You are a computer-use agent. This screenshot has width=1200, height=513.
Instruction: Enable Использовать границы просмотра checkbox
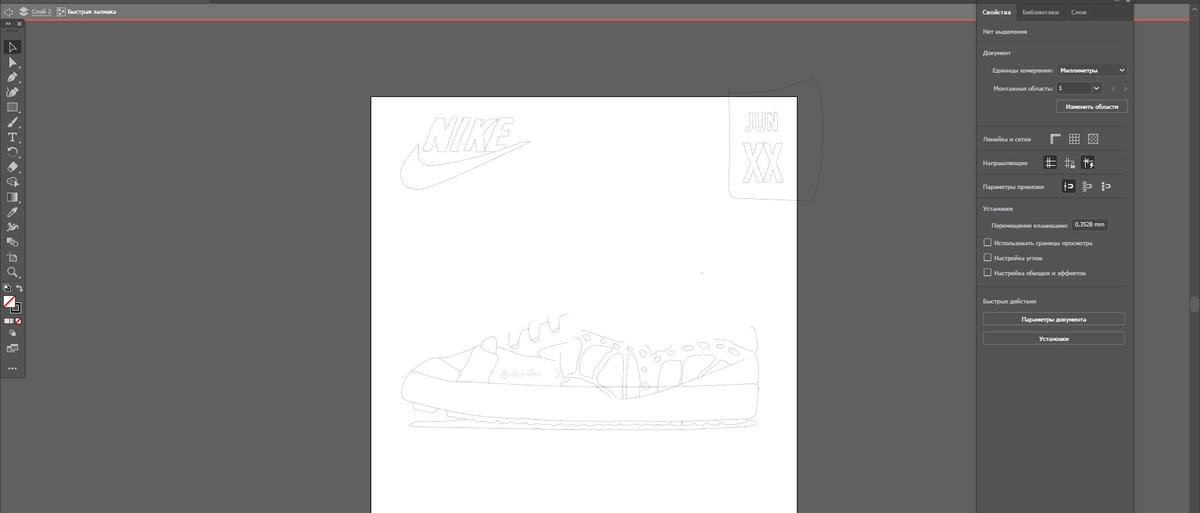(987, 243)
